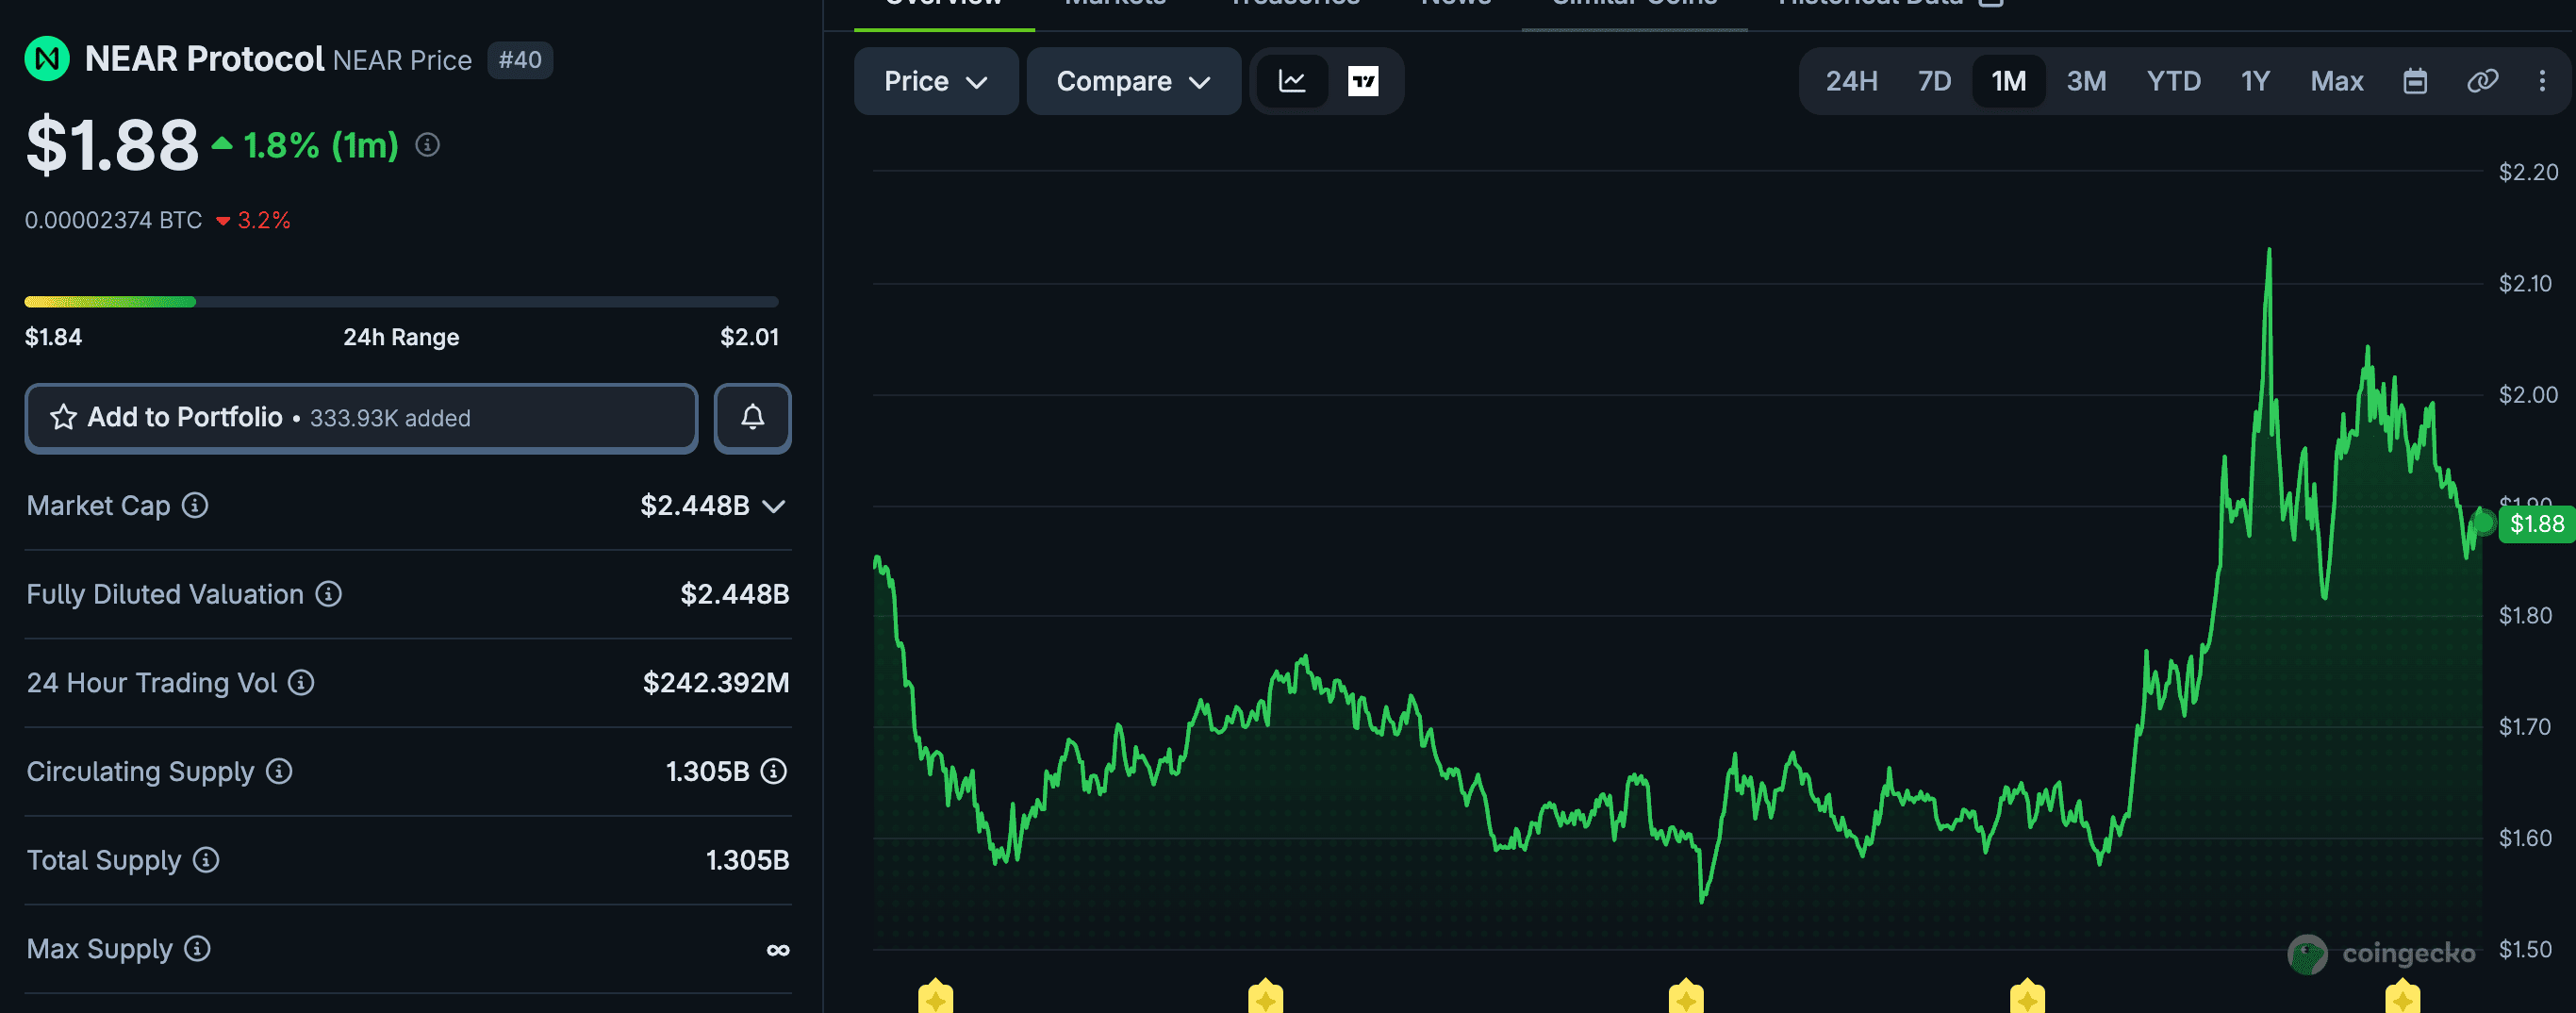Viewport: 2576px width, 1013px height.
Task: Click the info icon beside 1.8% (1m)
Action: point(428,146)
